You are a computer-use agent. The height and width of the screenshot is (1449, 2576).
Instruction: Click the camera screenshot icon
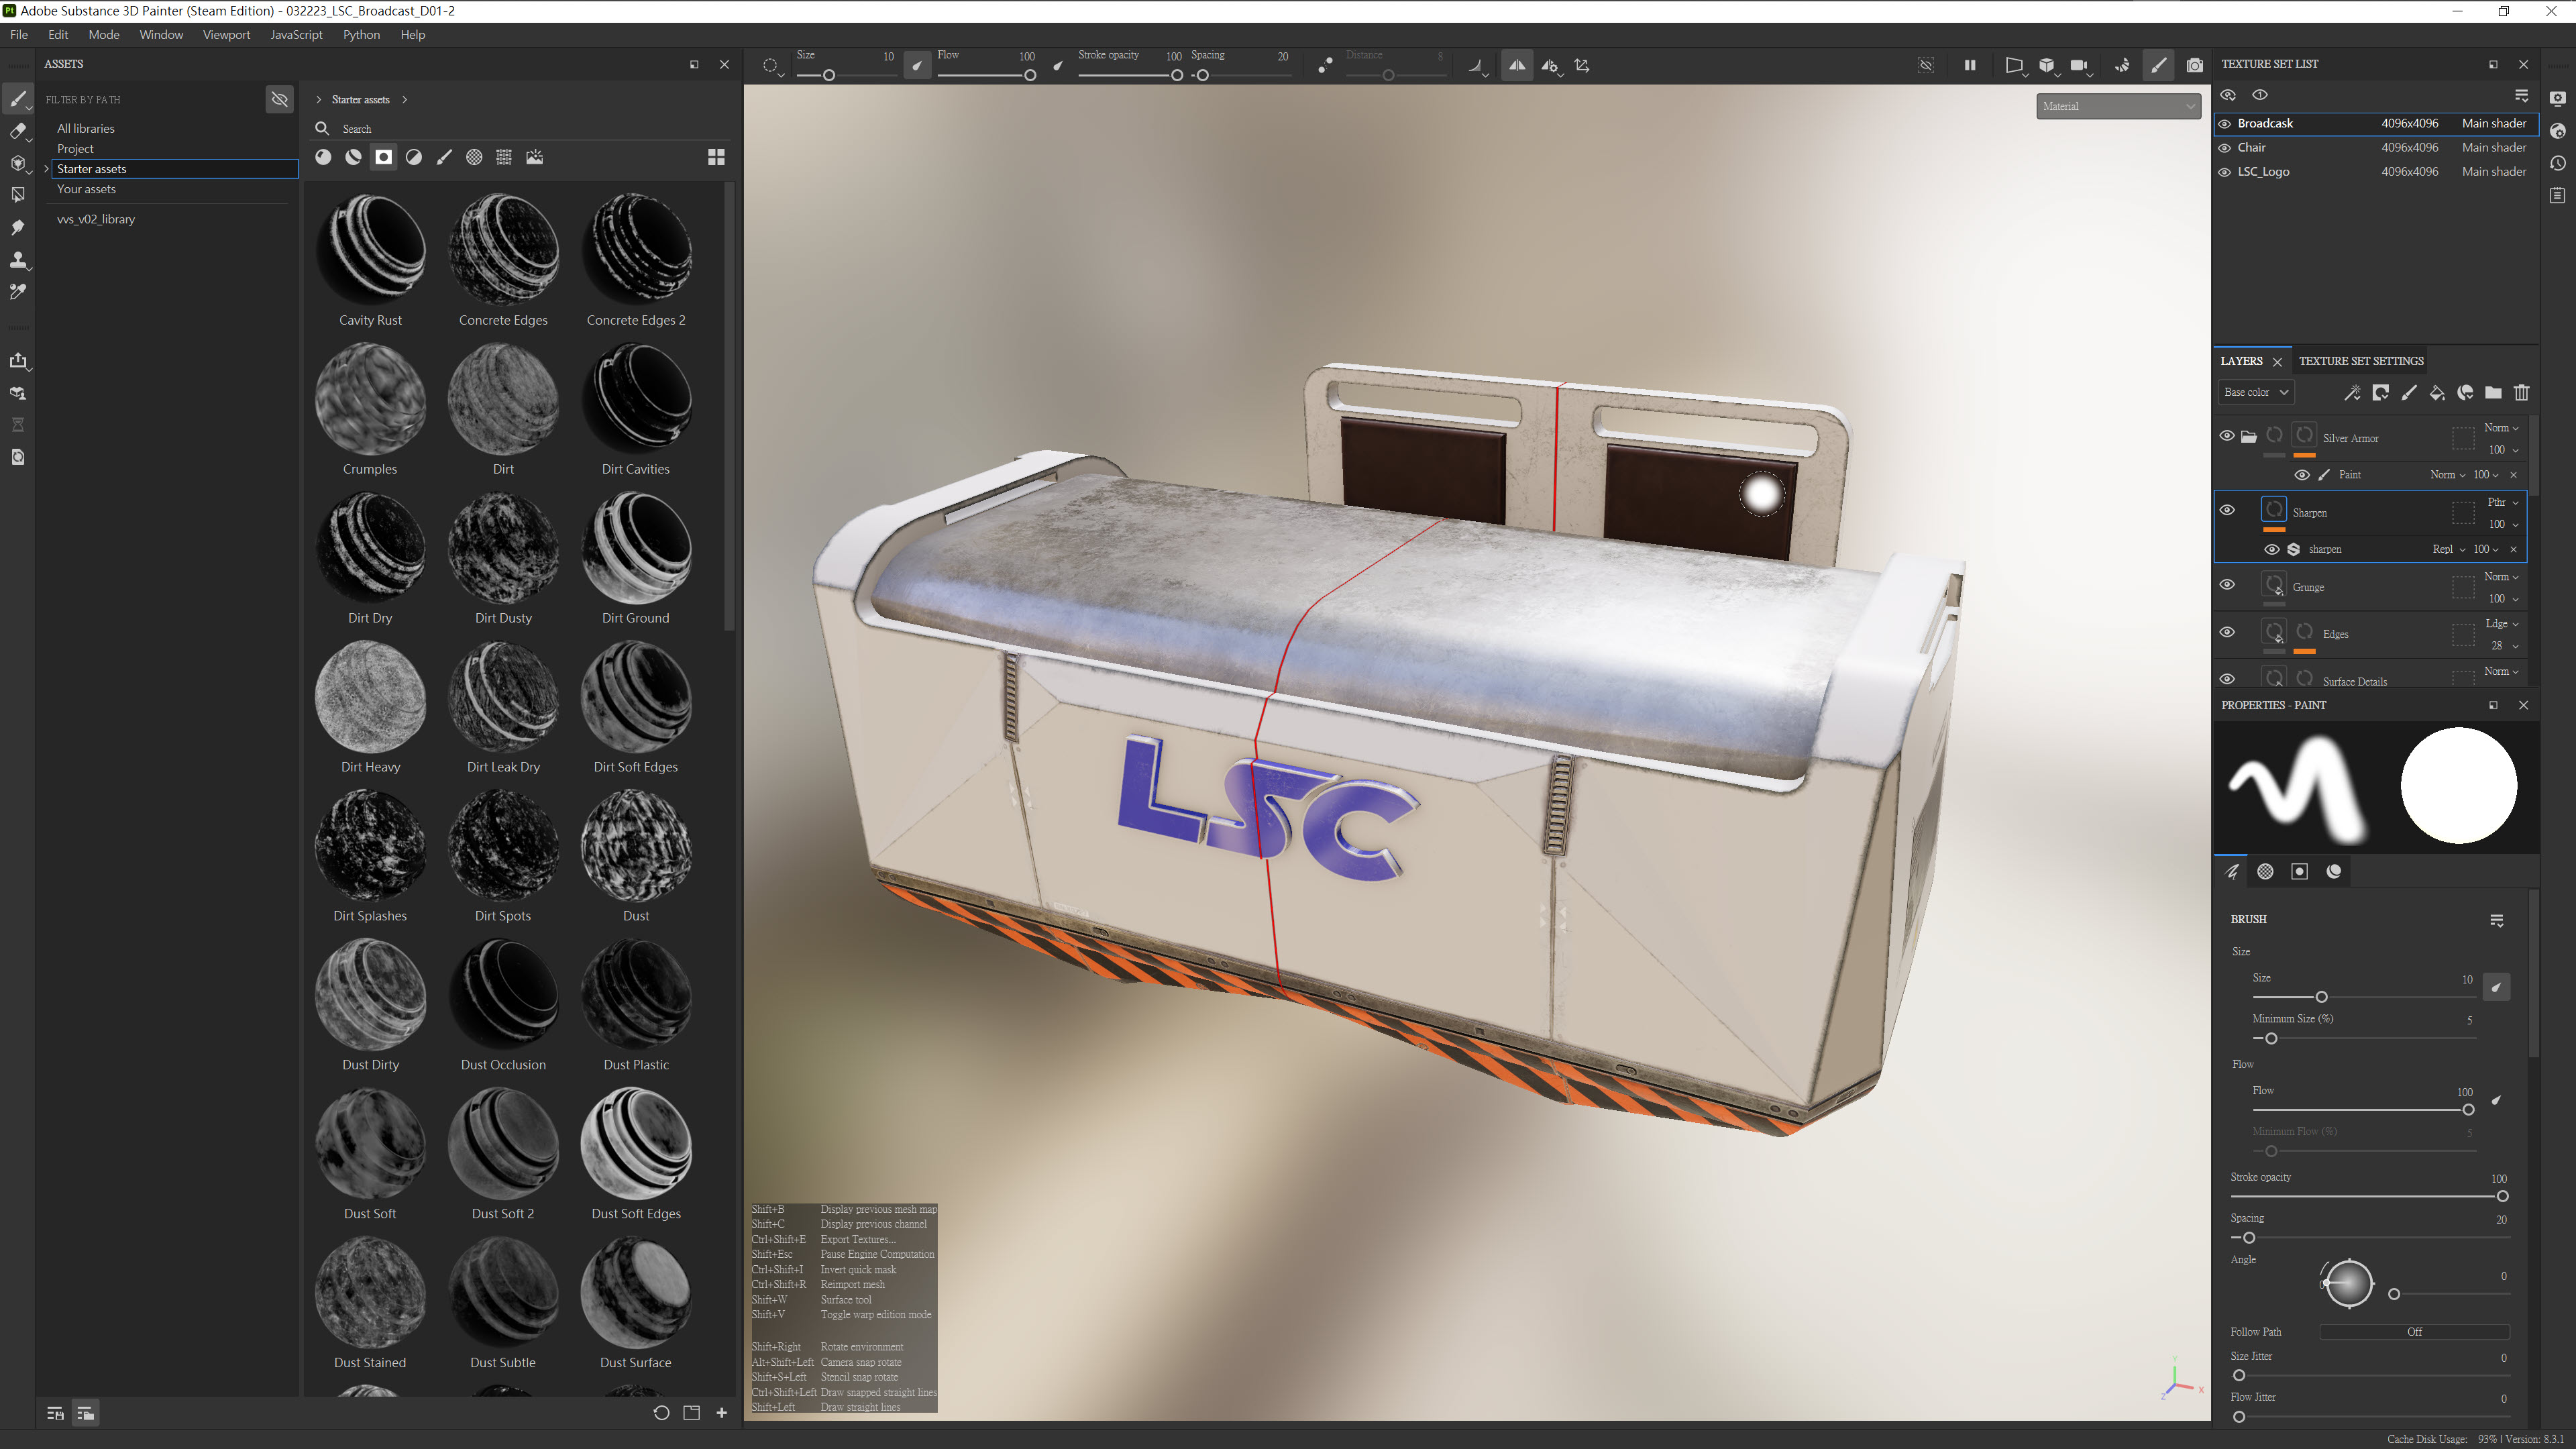(x=2194, y=66)
